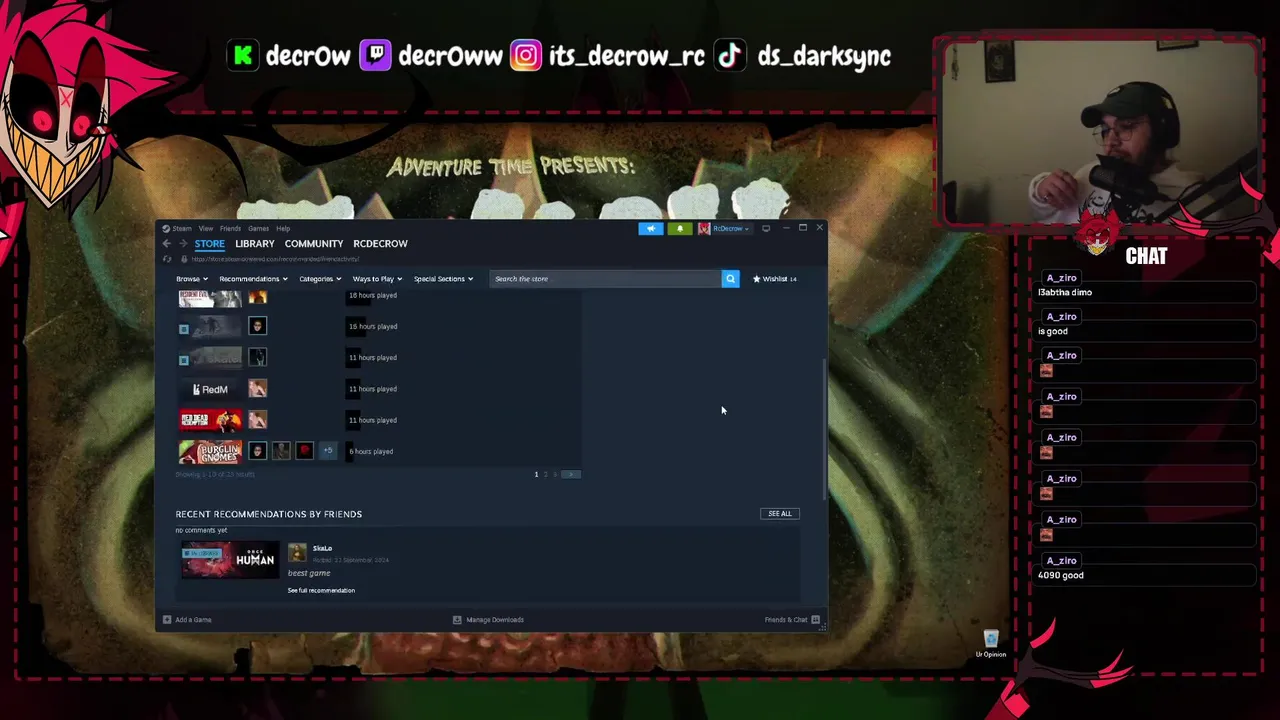This screenshot has height=720, width=1280.
Task: Click the Friends & Chat icon
Action: point(816,620)
